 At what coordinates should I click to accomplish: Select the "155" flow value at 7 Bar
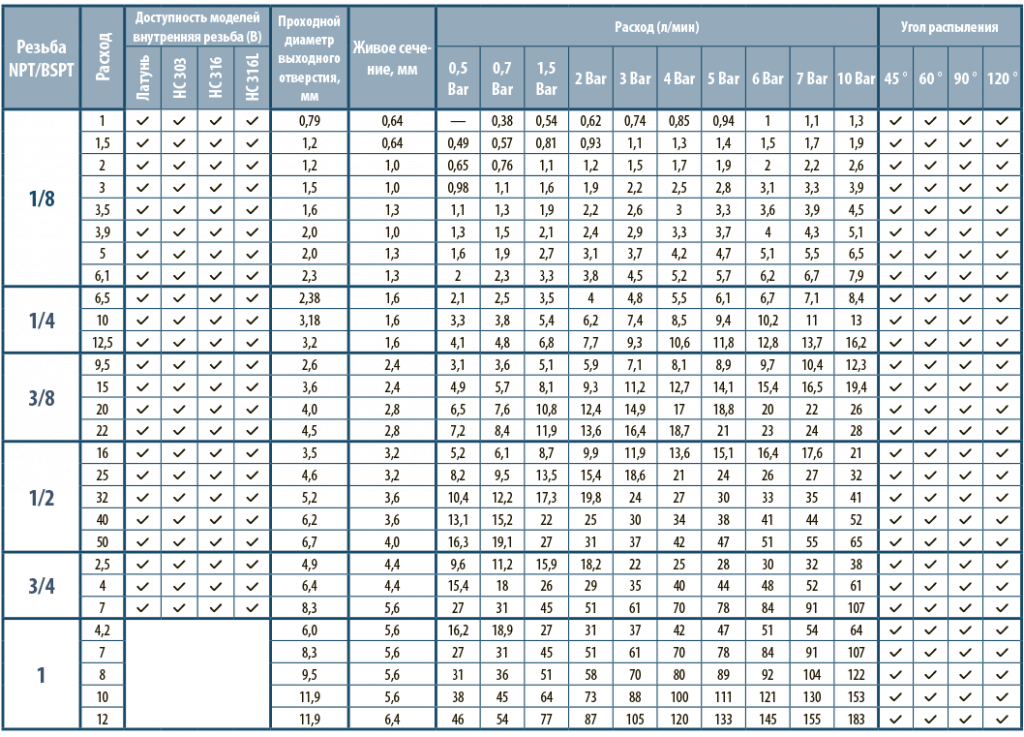812,719
